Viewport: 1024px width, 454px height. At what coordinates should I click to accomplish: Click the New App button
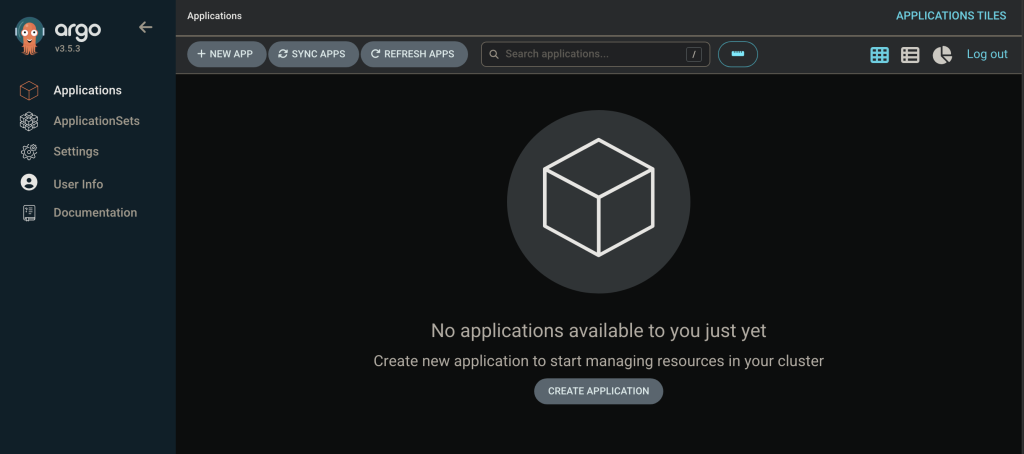pyautogui.click(x=227, y=54)
